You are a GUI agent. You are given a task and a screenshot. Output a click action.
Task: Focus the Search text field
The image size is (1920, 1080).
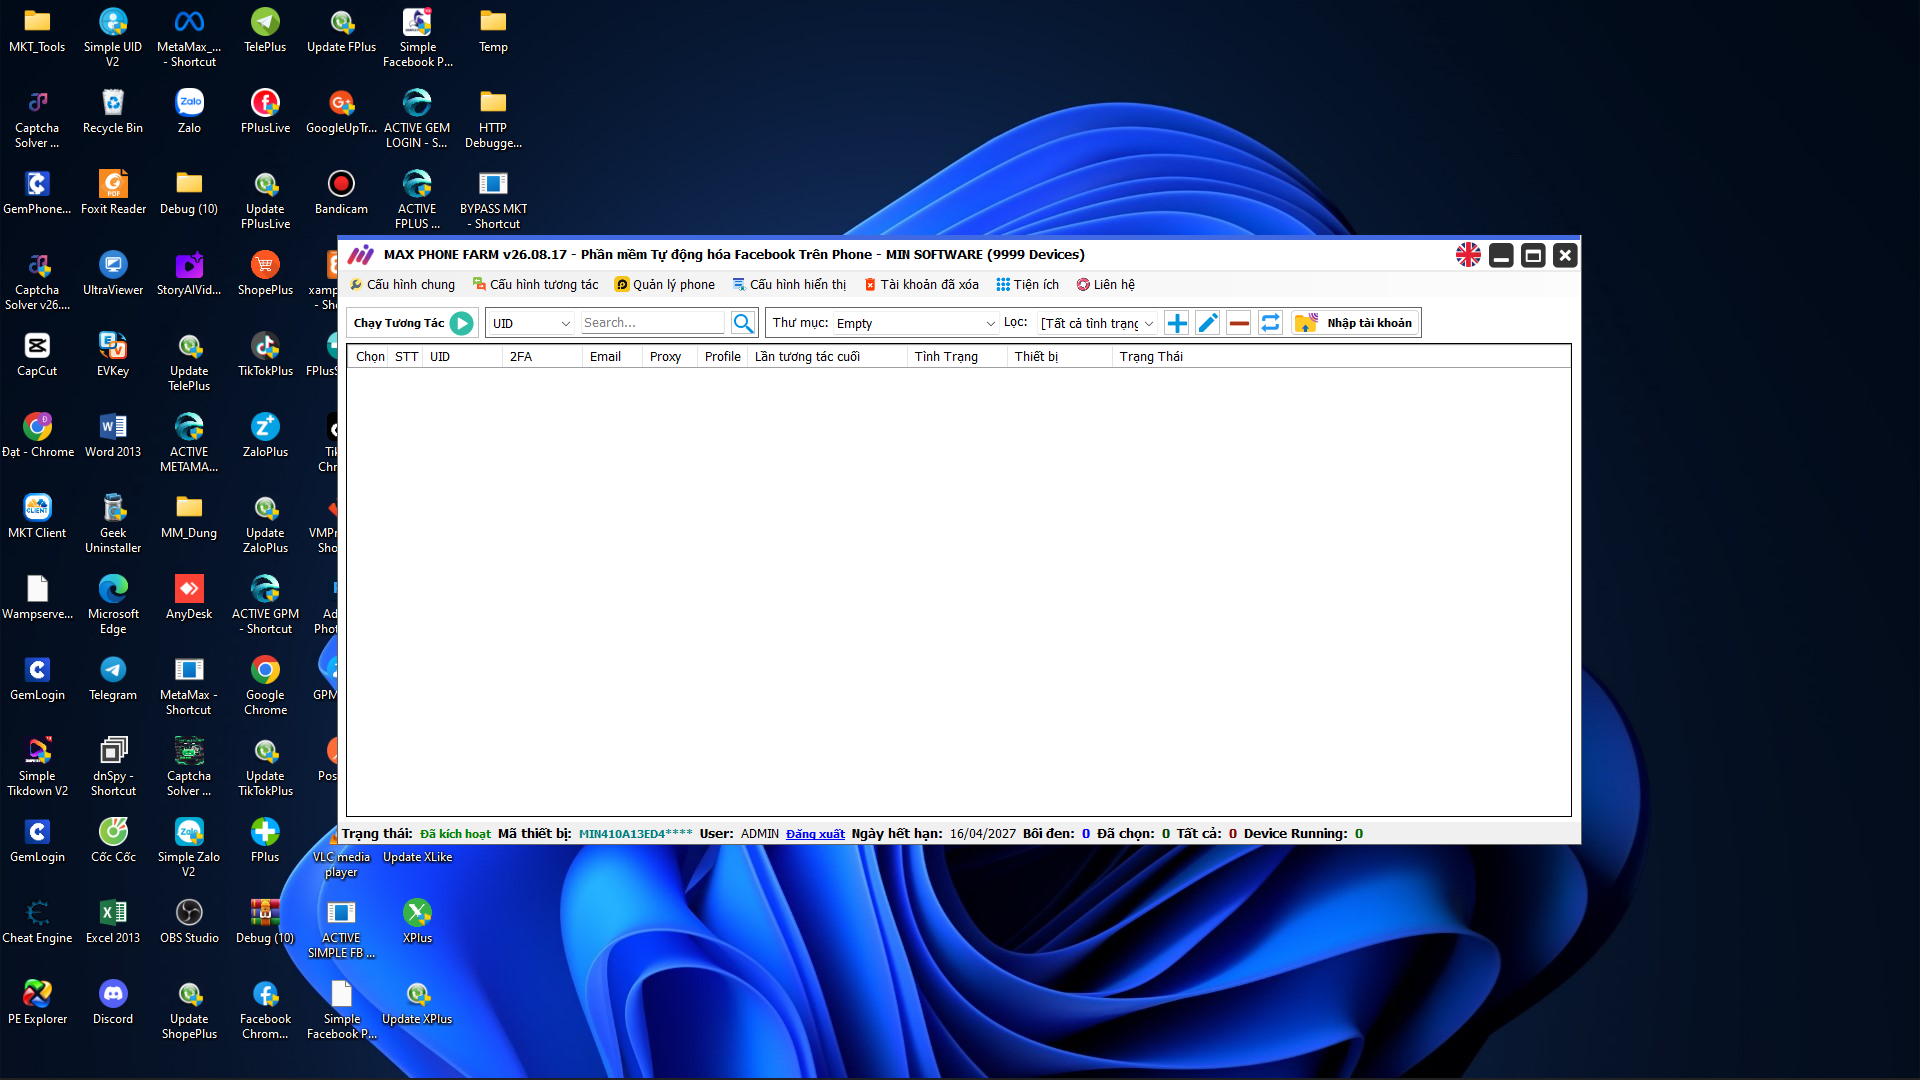tap(652, 323)
